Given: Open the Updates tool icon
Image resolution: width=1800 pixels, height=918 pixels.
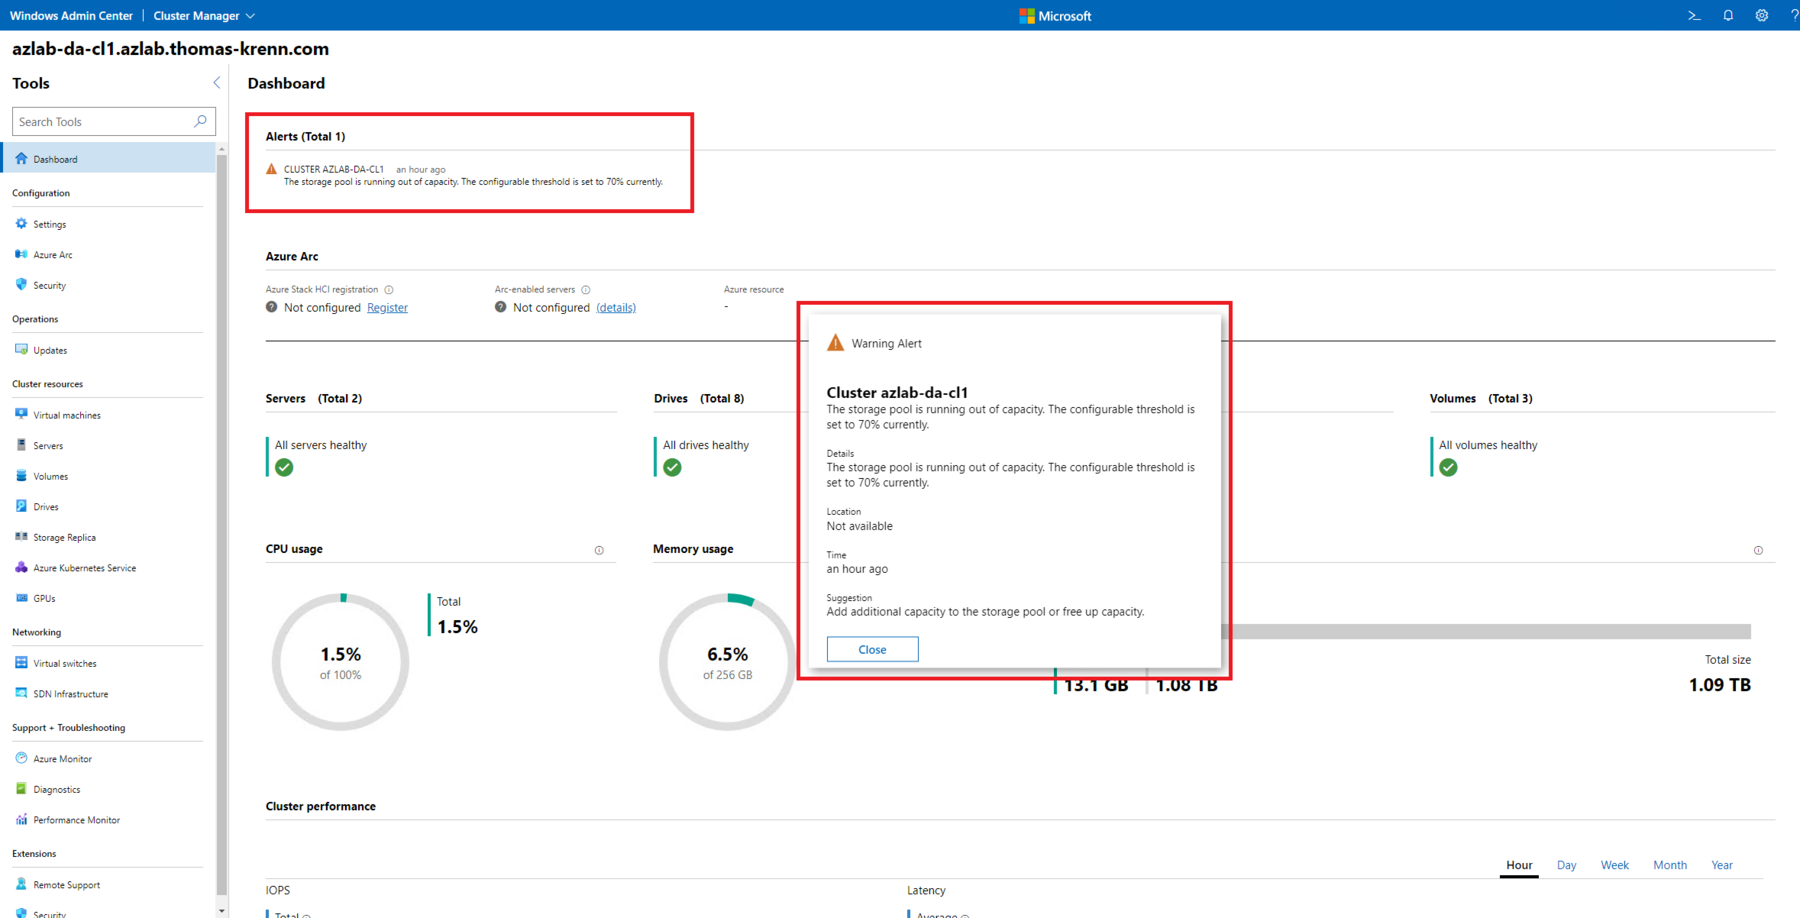Looking at the screenshot, I should click(x=21, y=350).
